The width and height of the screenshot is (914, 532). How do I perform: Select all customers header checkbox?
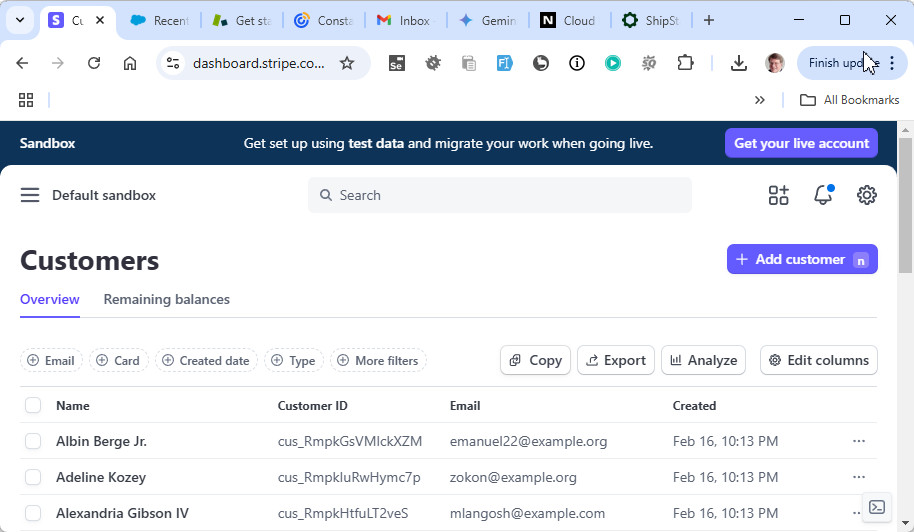tap(33, 405)
